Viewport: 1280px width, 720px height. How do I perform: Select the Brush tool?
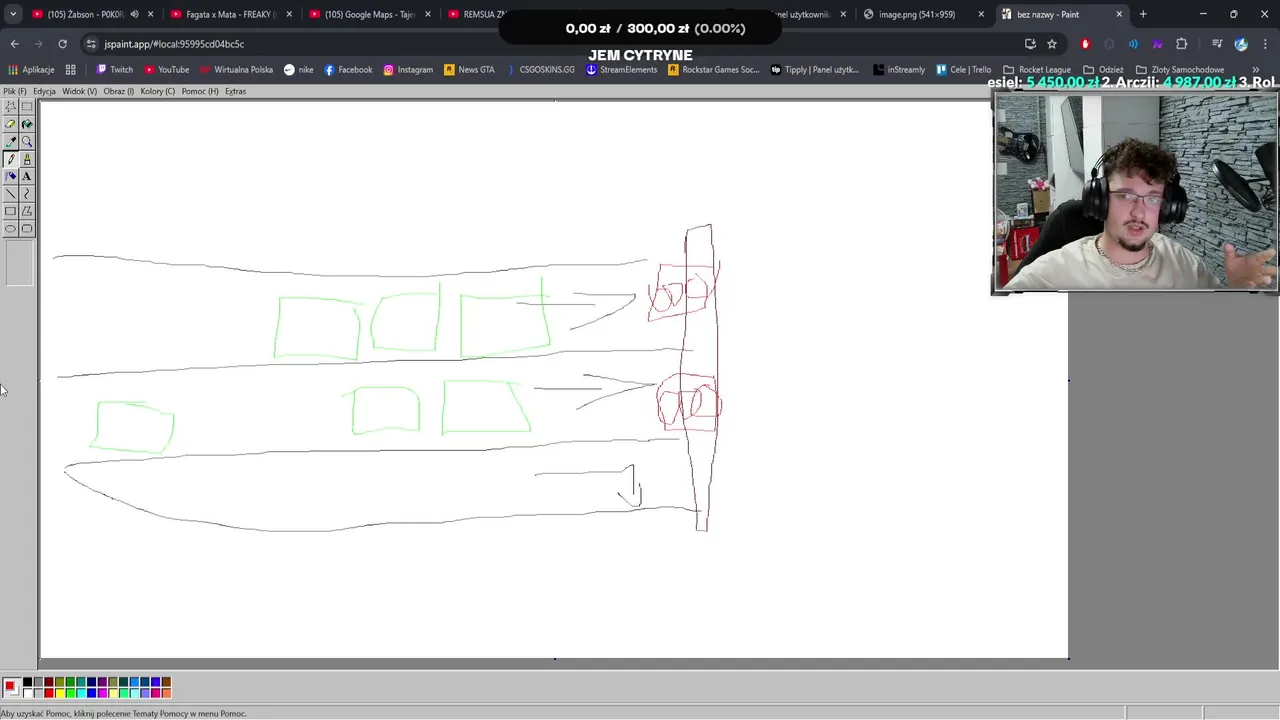coord(27,159)
